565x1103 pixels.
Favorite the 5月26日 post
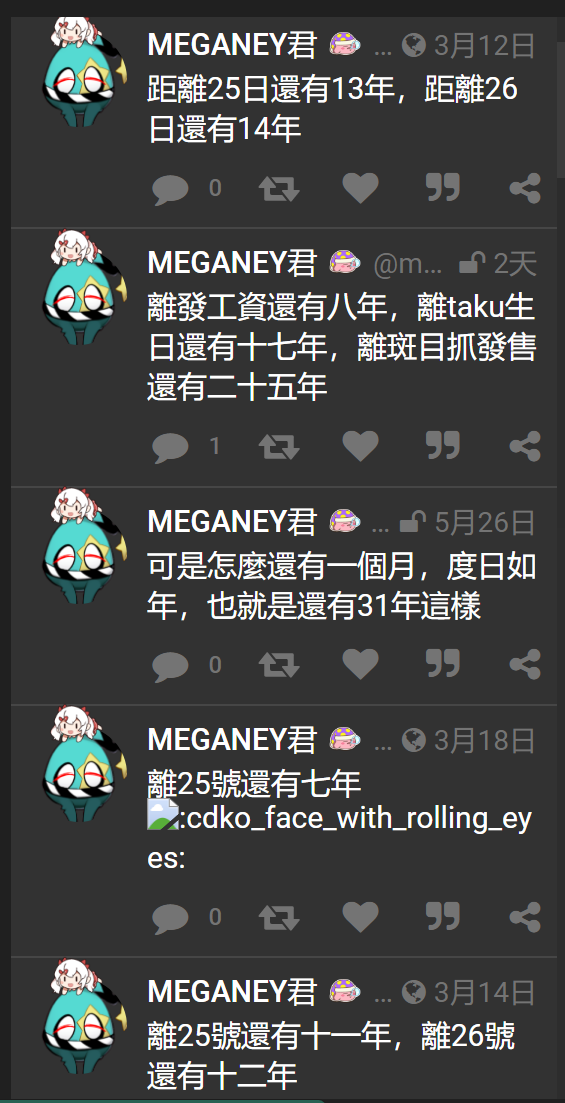360,665
